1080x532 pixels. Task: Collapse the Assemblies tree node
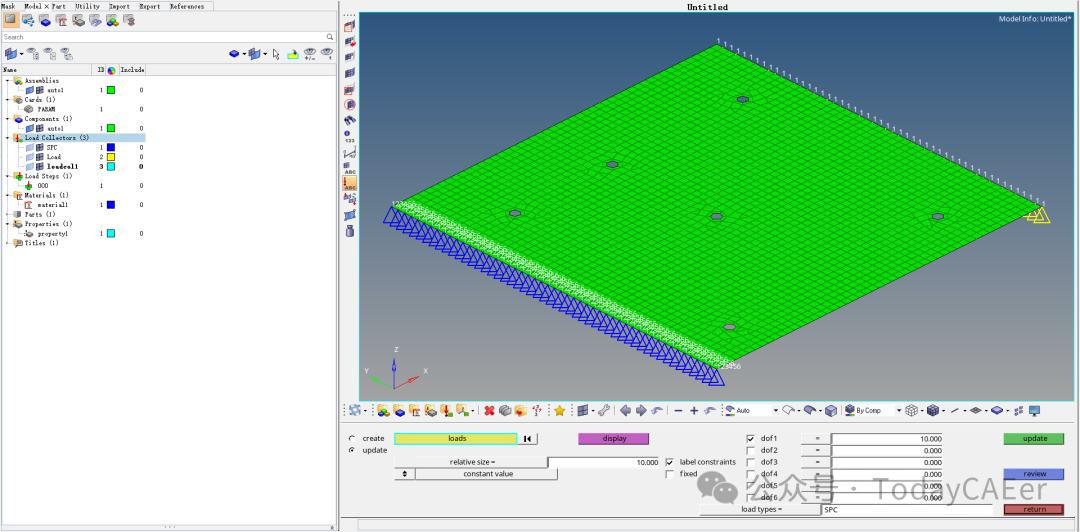(8, 81)
